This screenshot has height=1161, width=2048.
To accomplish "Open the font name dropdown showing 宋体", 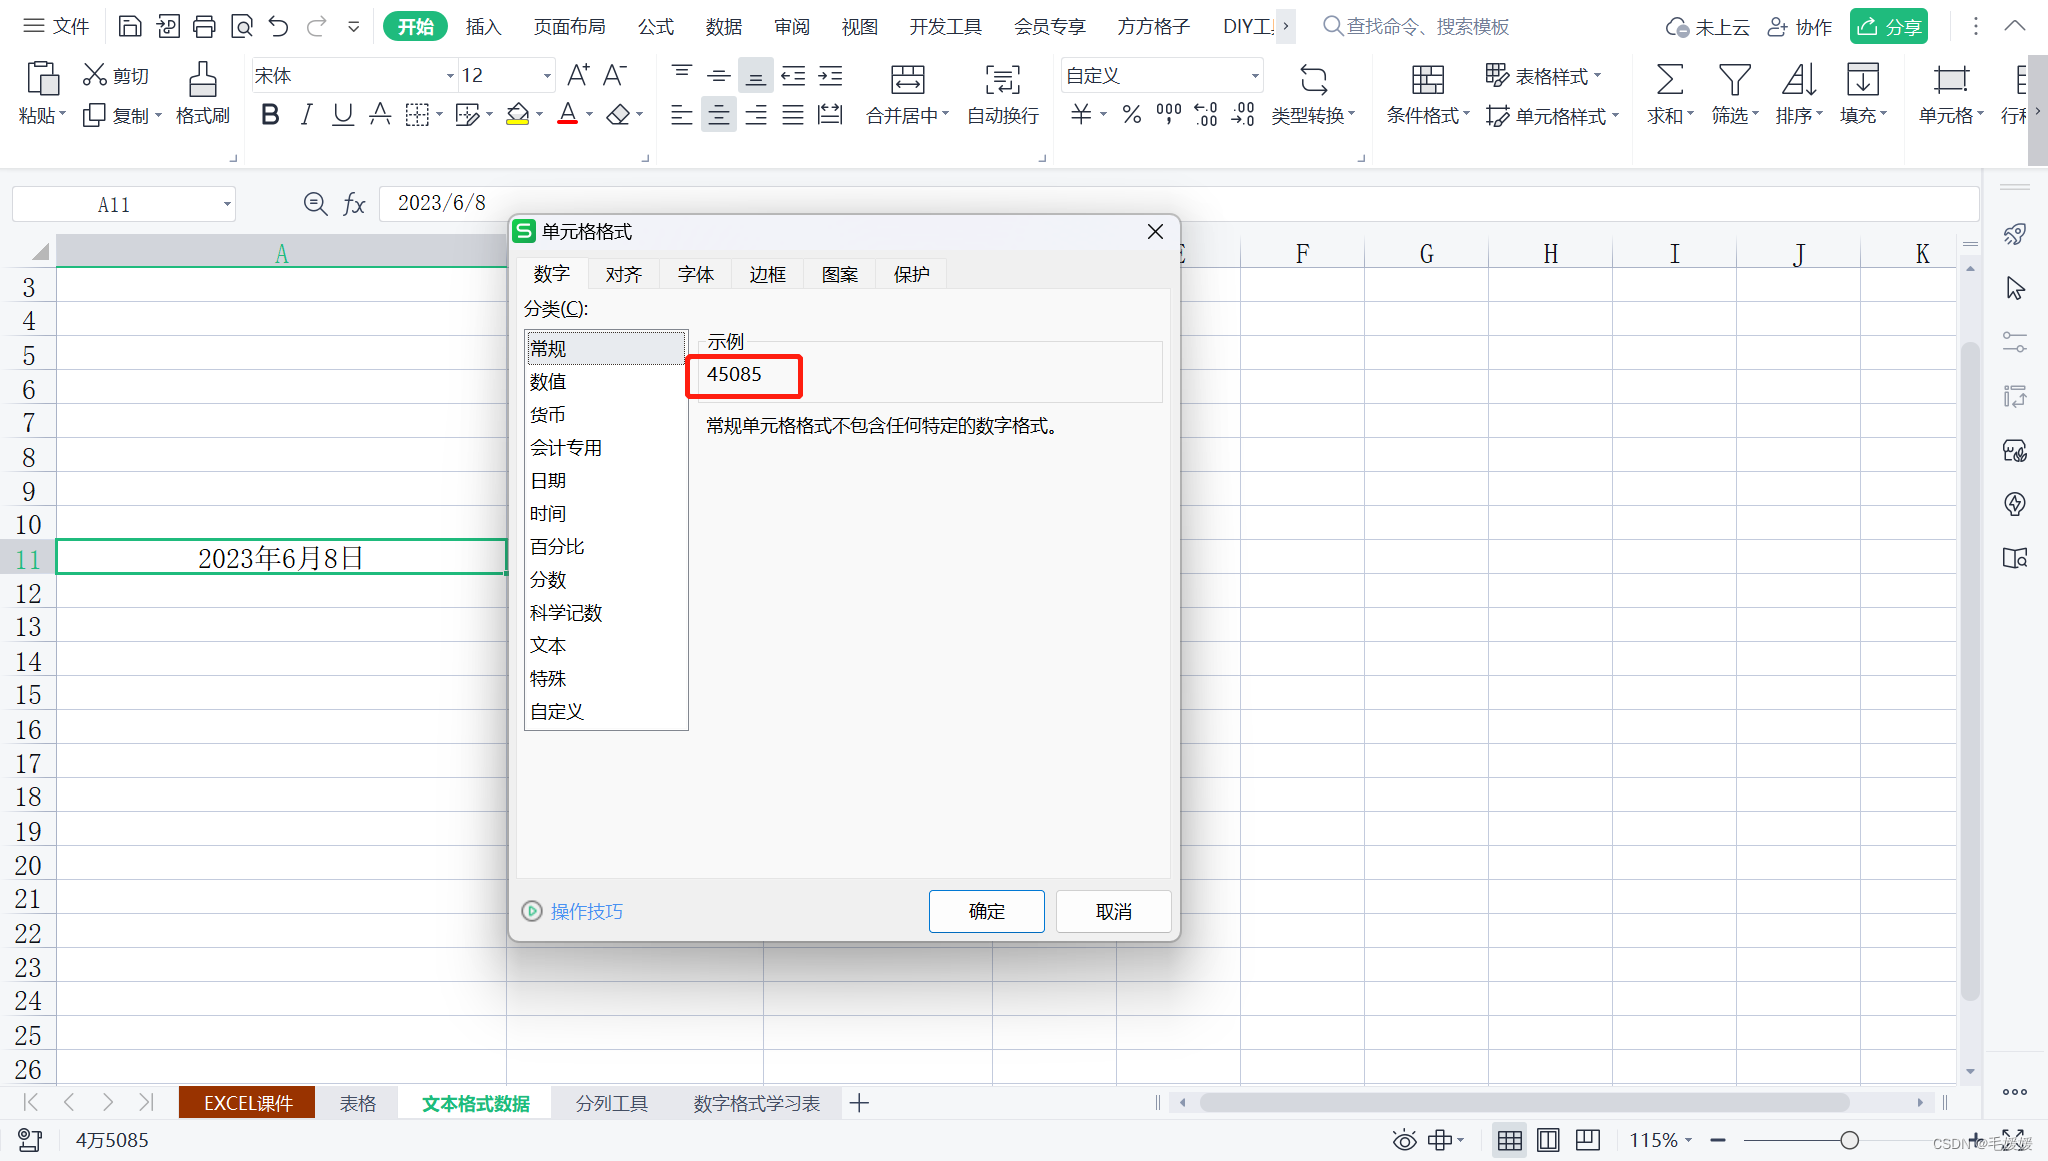I will tap(449, 76).
